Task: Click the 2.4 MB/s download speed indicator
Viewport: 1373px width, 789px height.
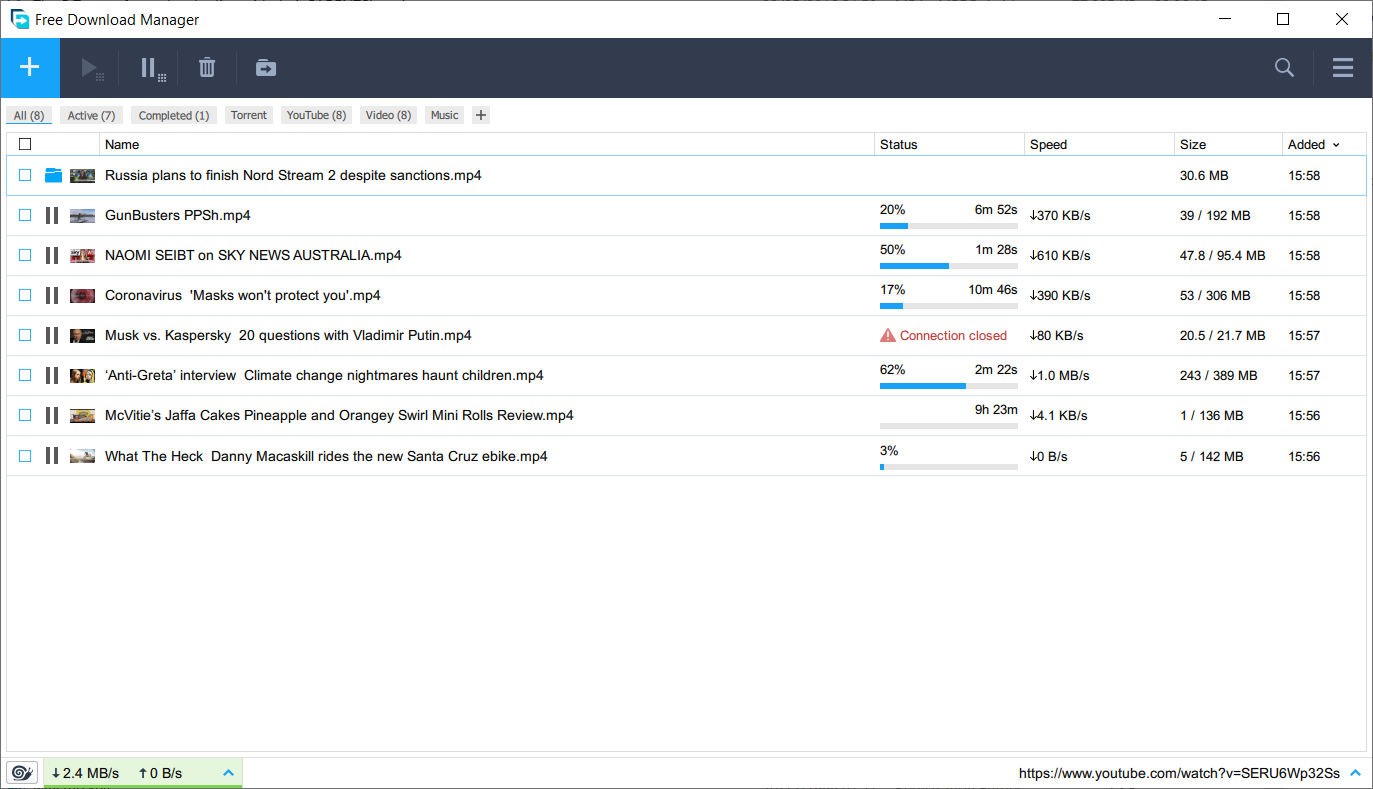Action: coord(85,773)
